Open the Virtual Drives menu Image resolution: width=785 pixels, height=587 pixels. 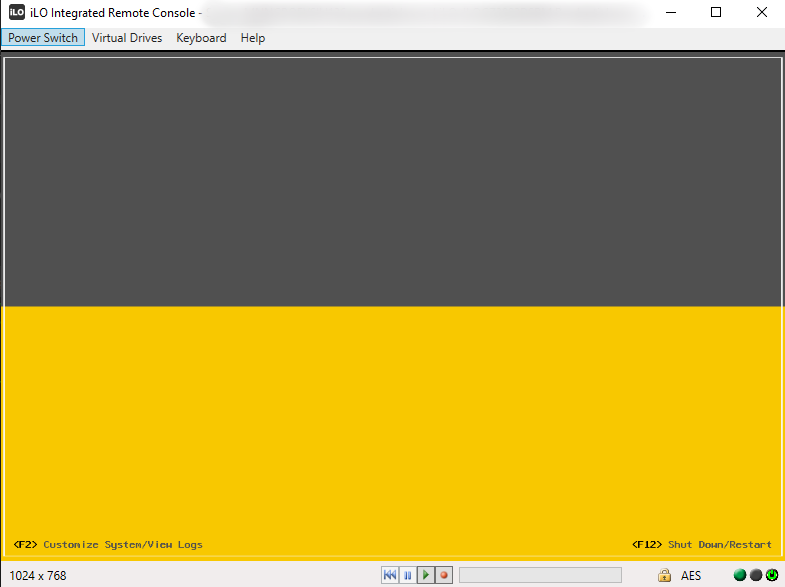pos(127,38)
